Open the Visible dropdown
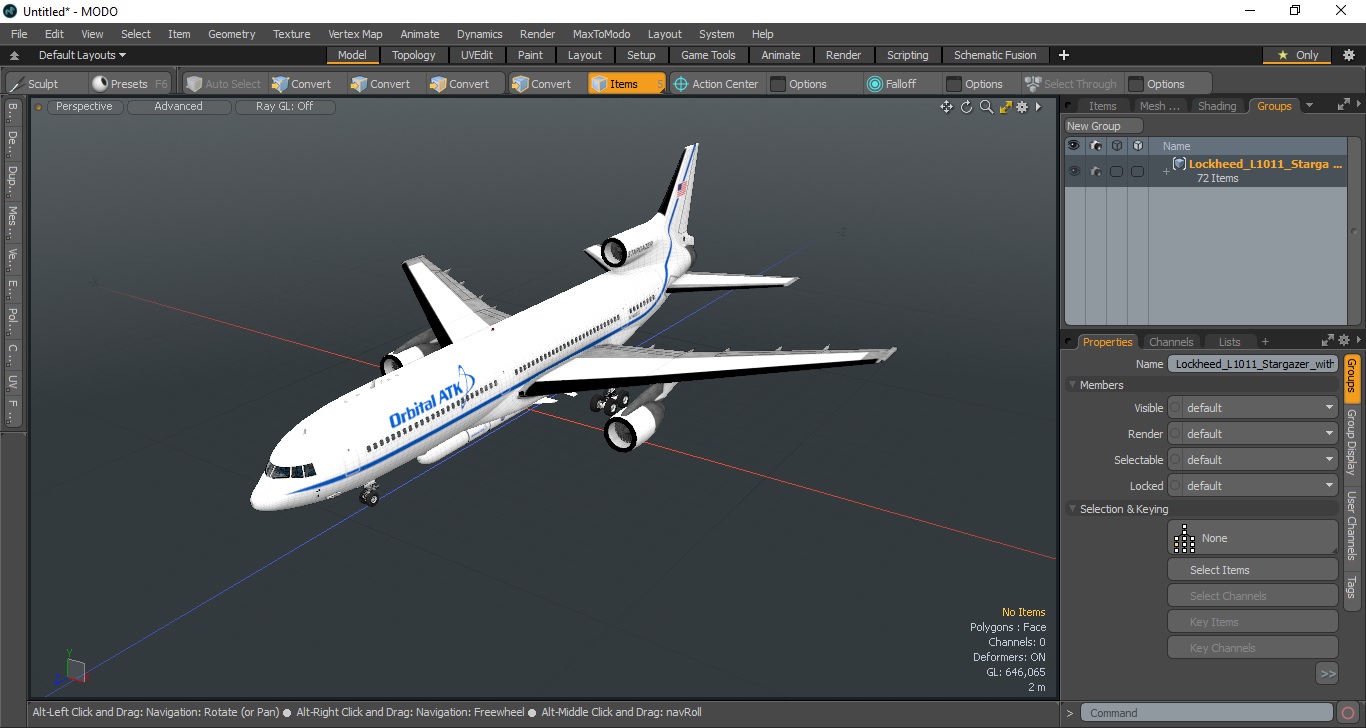Viewport: 1366px width, 728px height. tap(1253, 408)
